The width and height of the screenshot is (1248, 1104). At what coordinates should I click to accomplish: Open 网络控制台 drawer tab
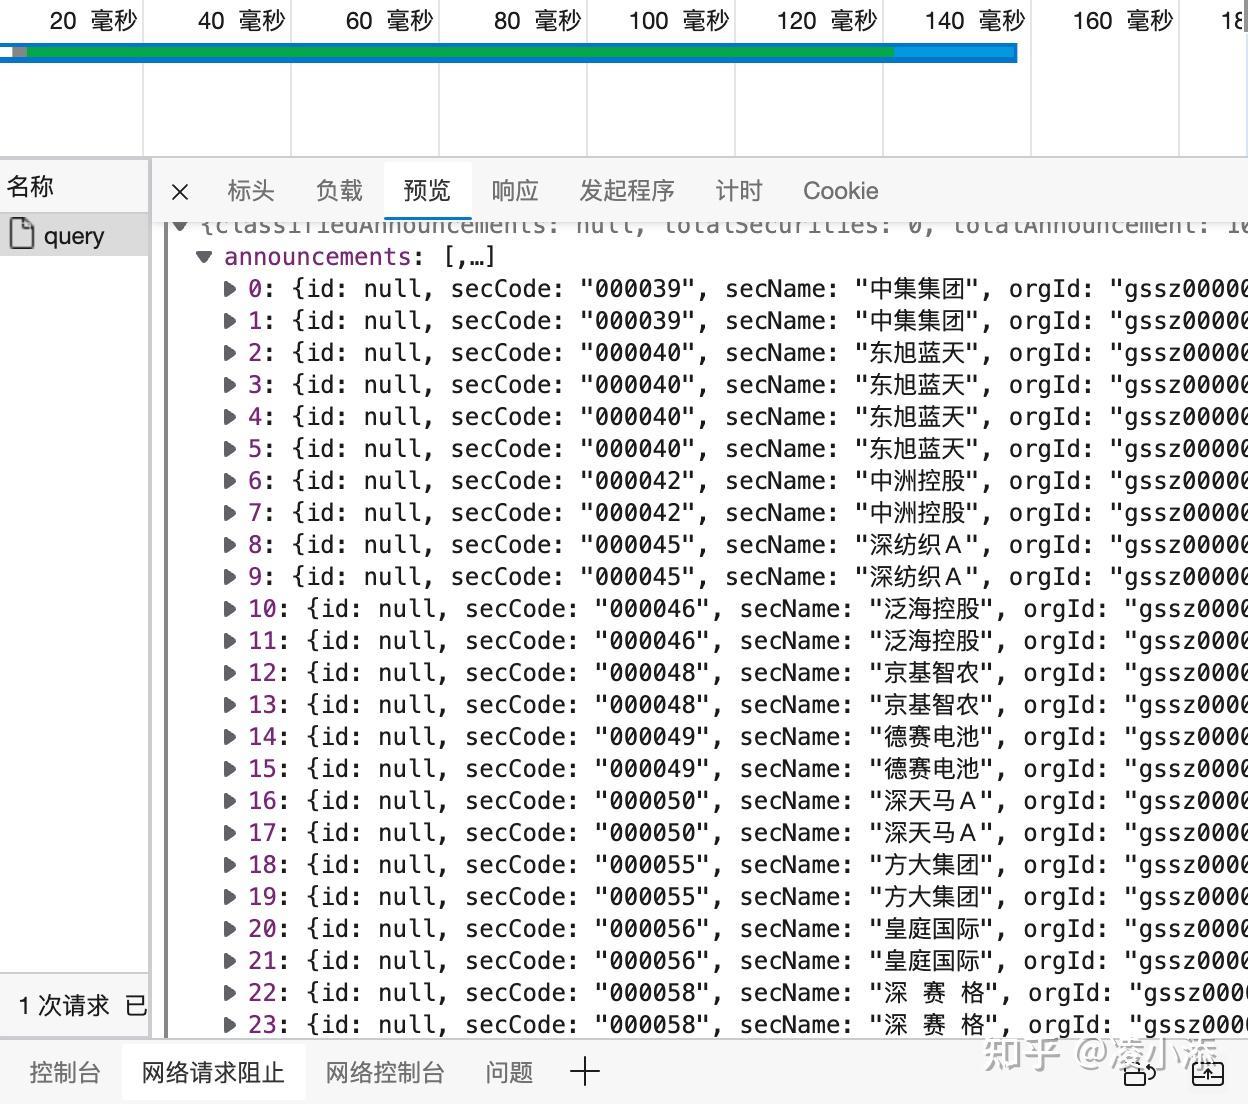385,1073
